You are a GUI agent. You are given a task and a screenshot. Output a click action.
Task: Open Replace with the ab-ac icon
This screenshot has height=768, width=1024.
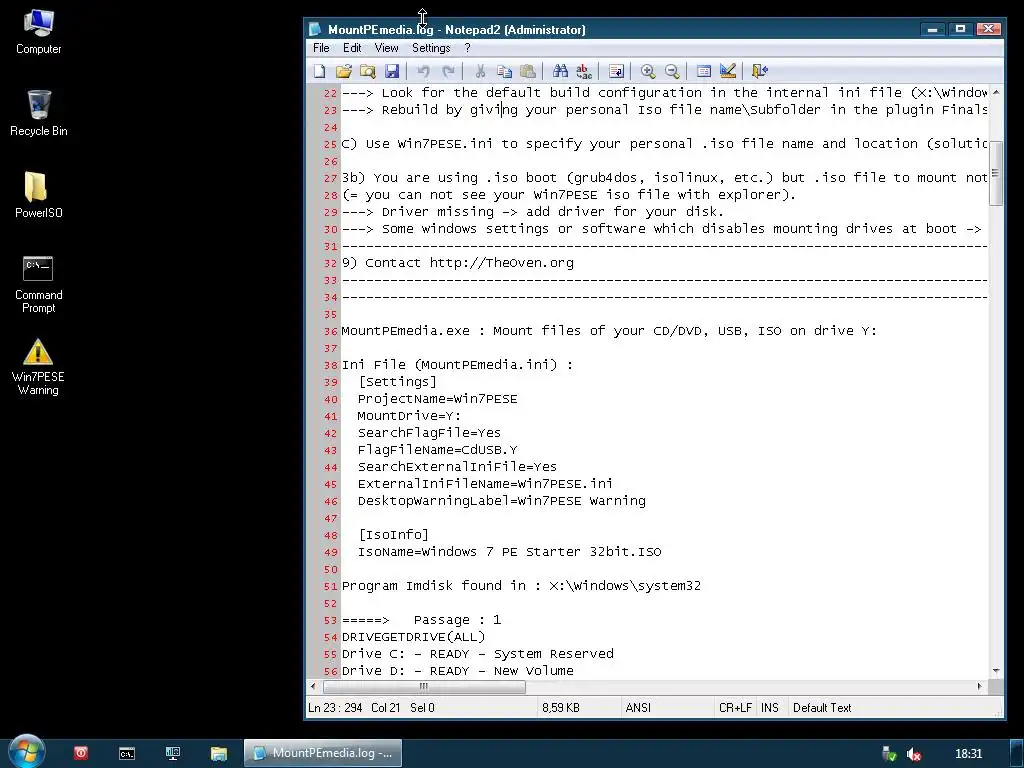pyautogui.click(x=584, y=71)
